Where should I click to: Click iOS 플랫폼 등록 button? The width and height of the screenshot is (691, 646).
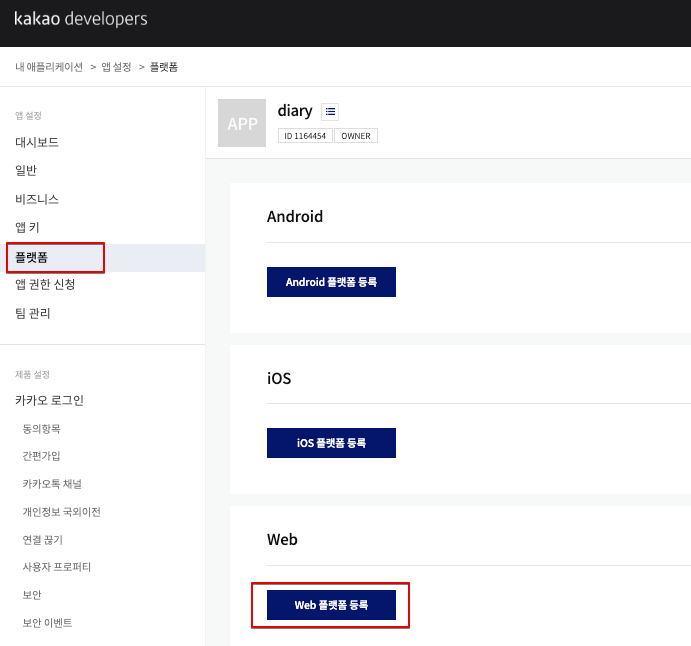(331, 443)
